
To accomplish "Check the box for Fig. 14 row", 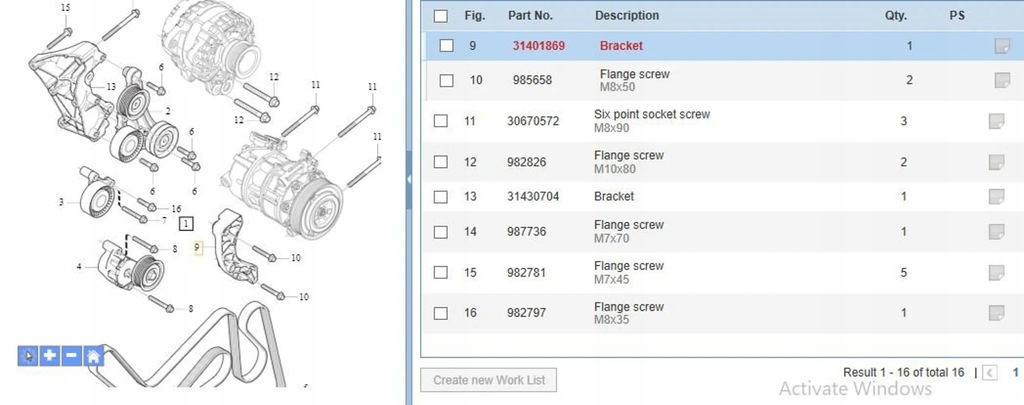I will tap(441, 232).
